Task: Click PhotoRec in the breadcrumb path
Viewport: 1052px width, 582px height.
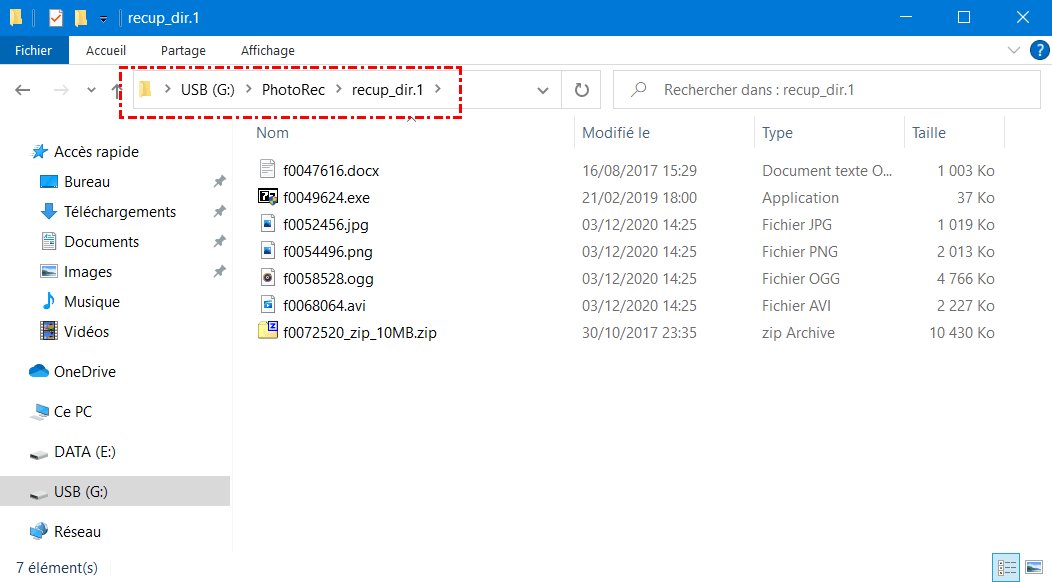Action: pyautogui.click(x=292, y=90)
